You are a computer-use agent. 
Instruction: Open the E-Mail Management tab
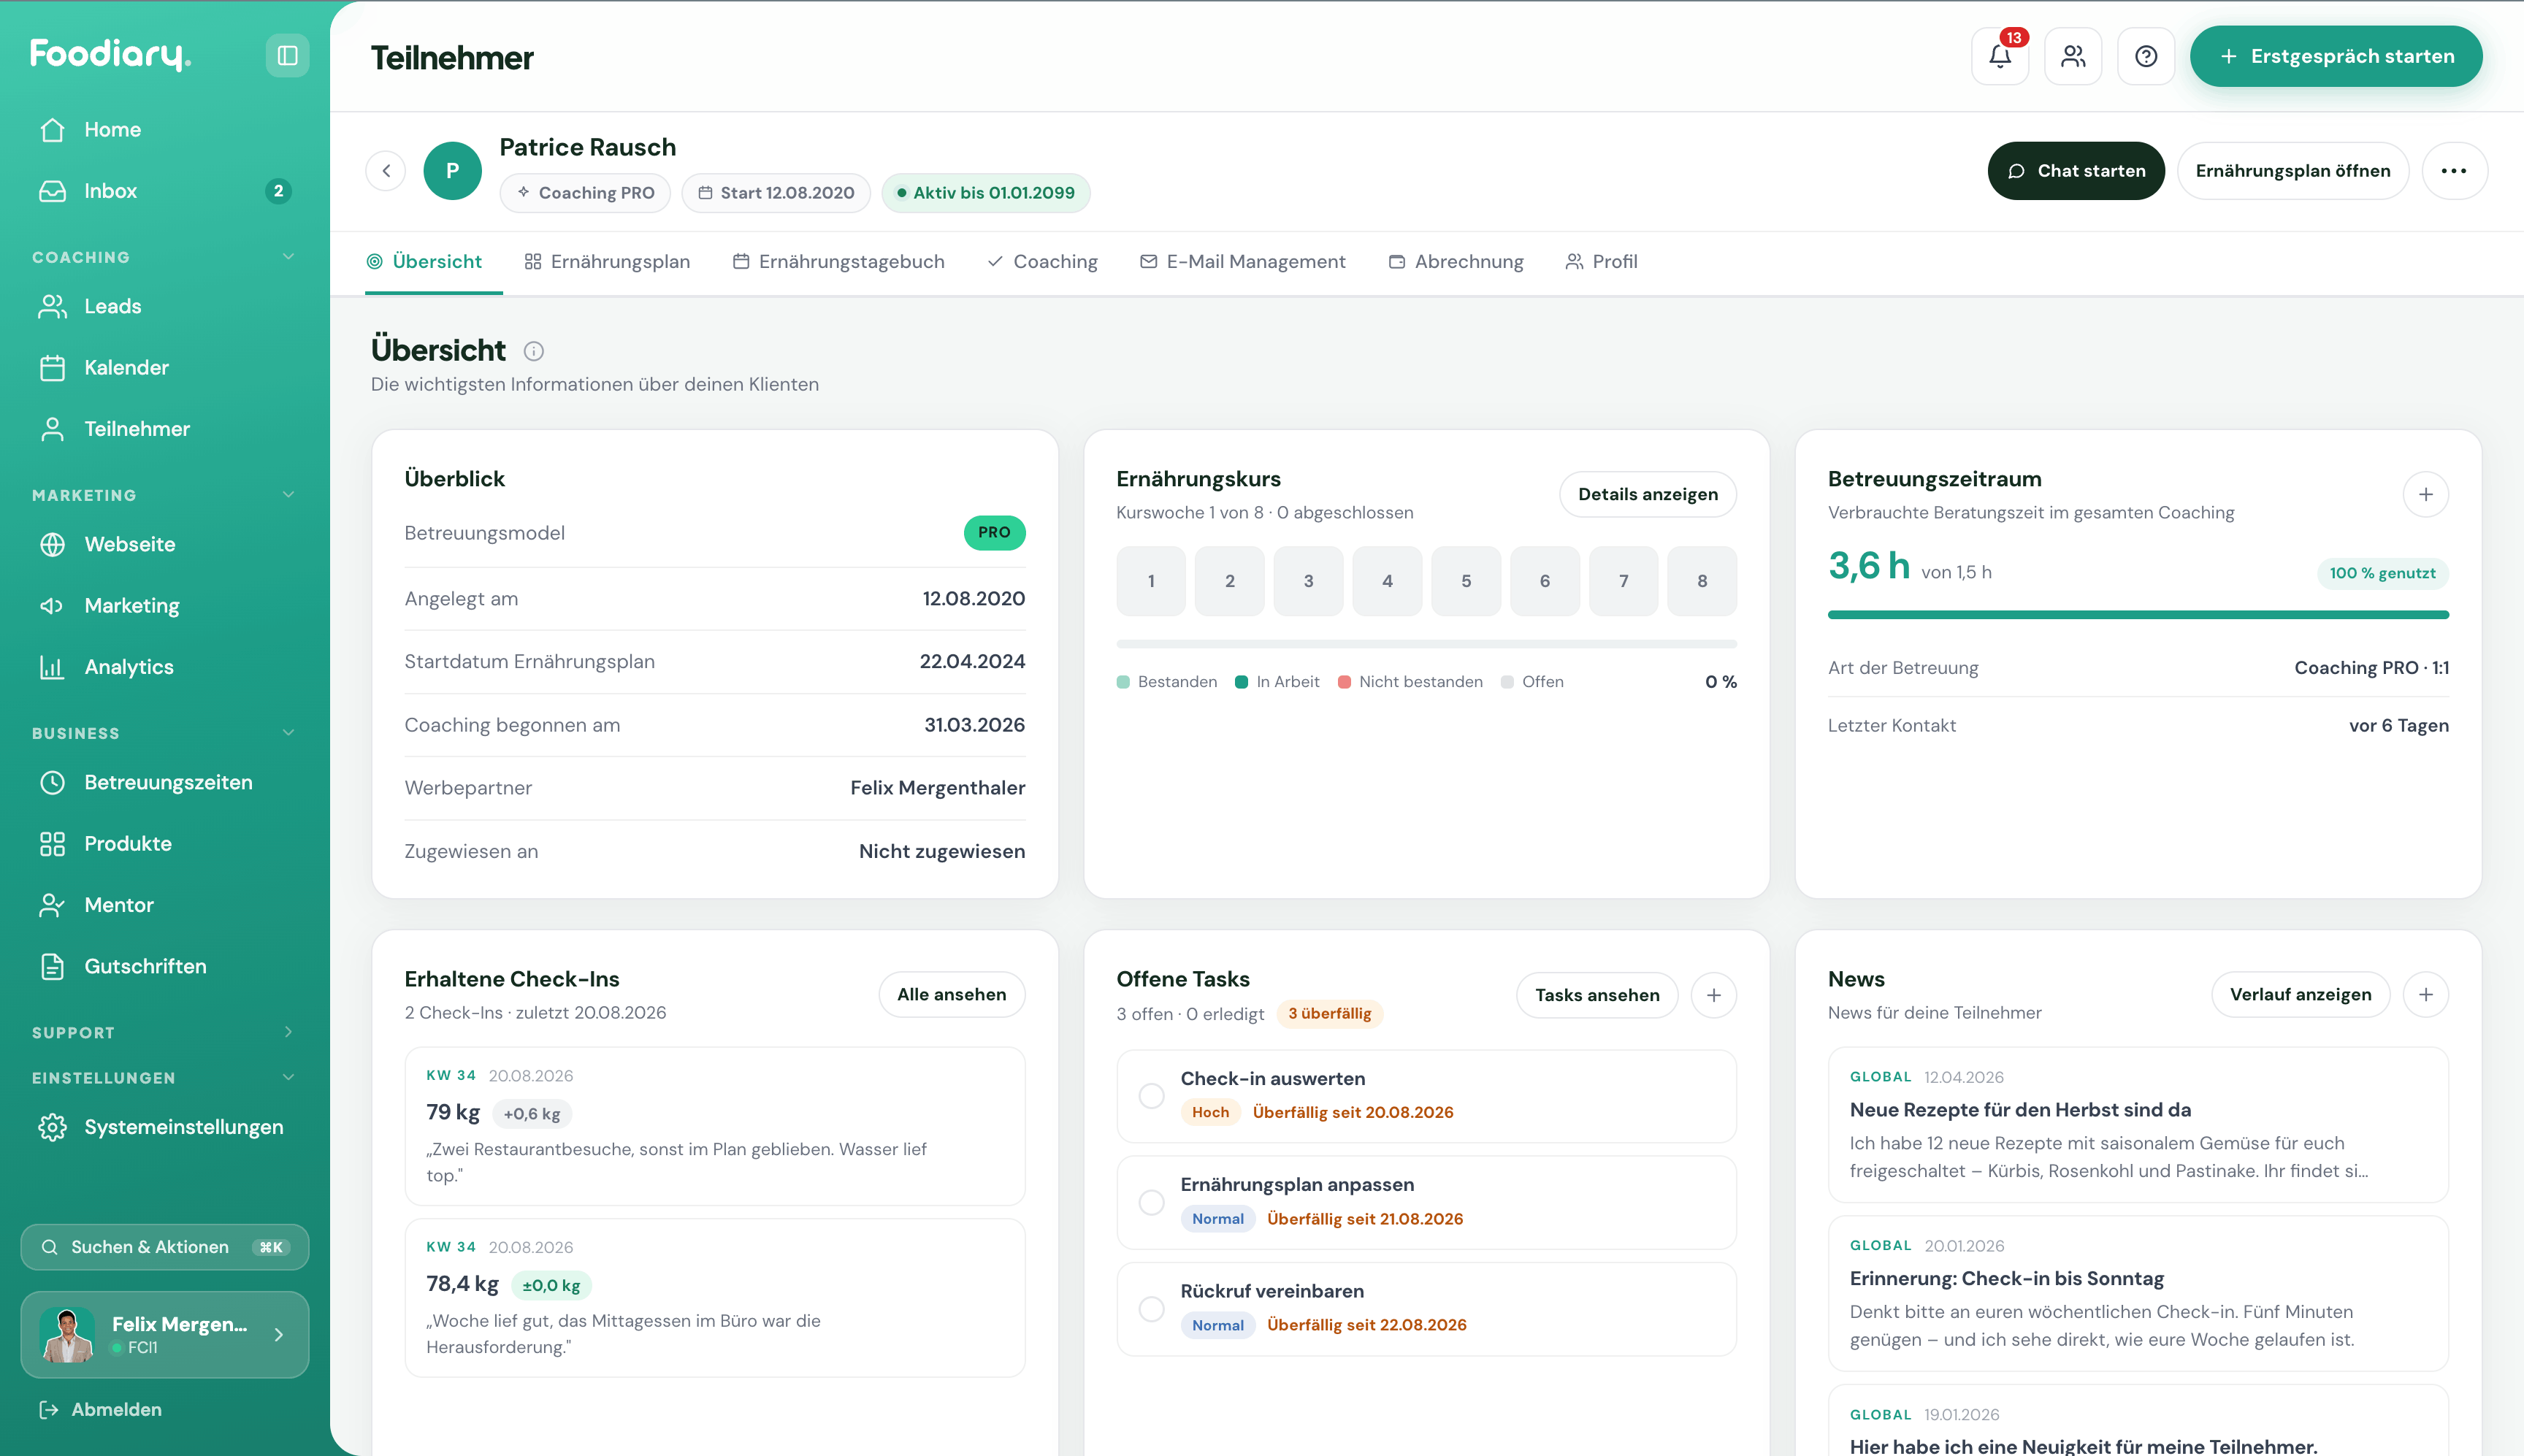pos(1243,262)
